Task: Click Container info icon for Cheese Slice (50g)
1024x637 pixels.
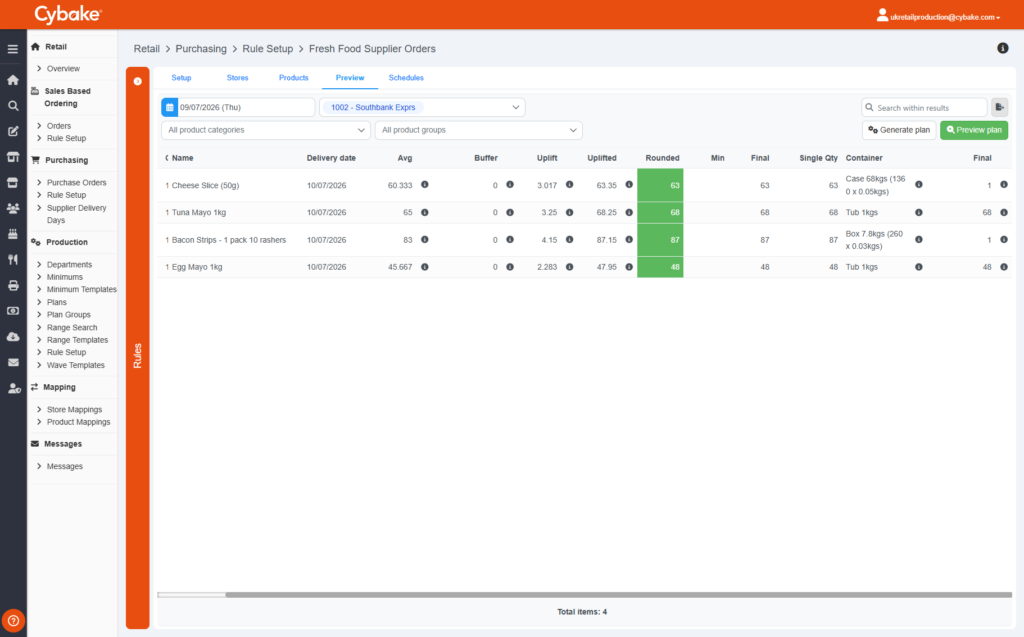Action: [919, 185]
